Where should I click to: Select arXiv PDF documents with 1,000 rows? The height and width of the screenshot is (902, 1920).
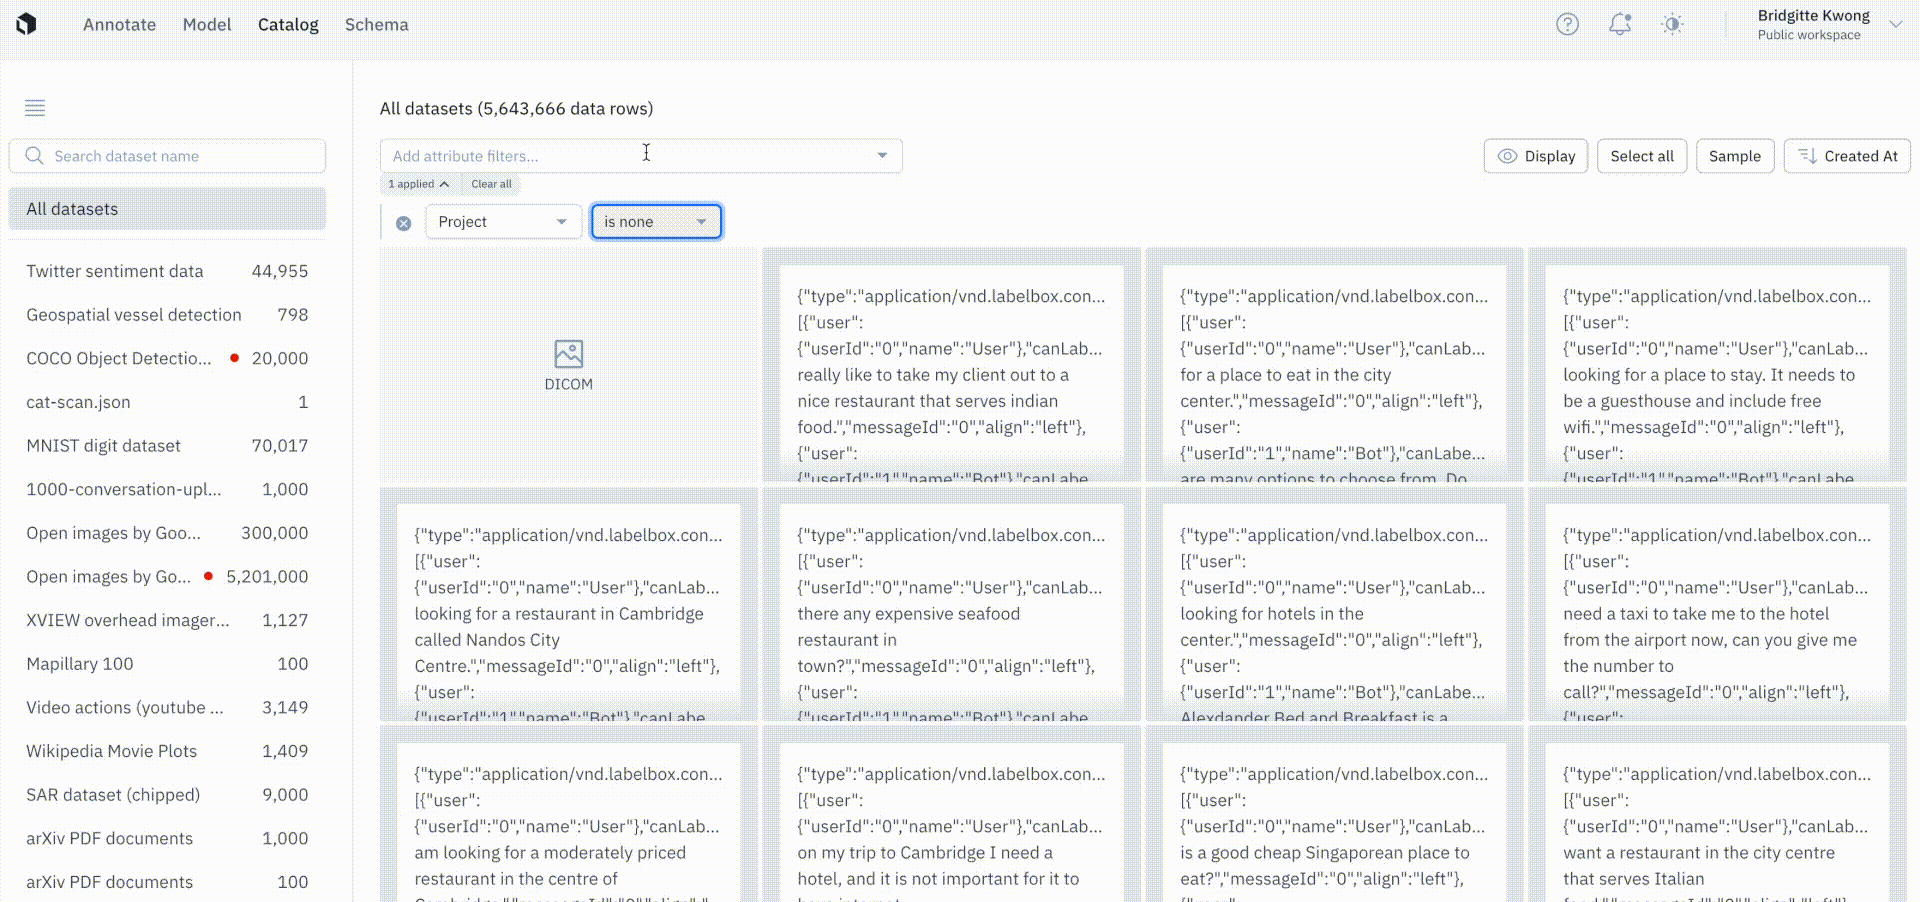click(167, 839)
